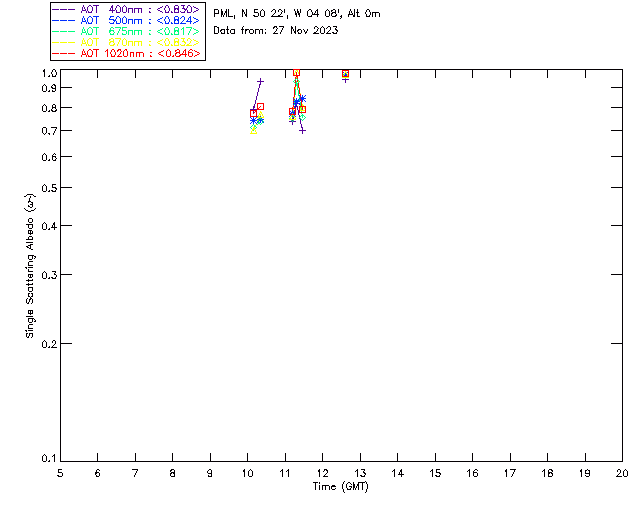
Task: Click the 0.8 tick label on y-axis
Action: 49,108
